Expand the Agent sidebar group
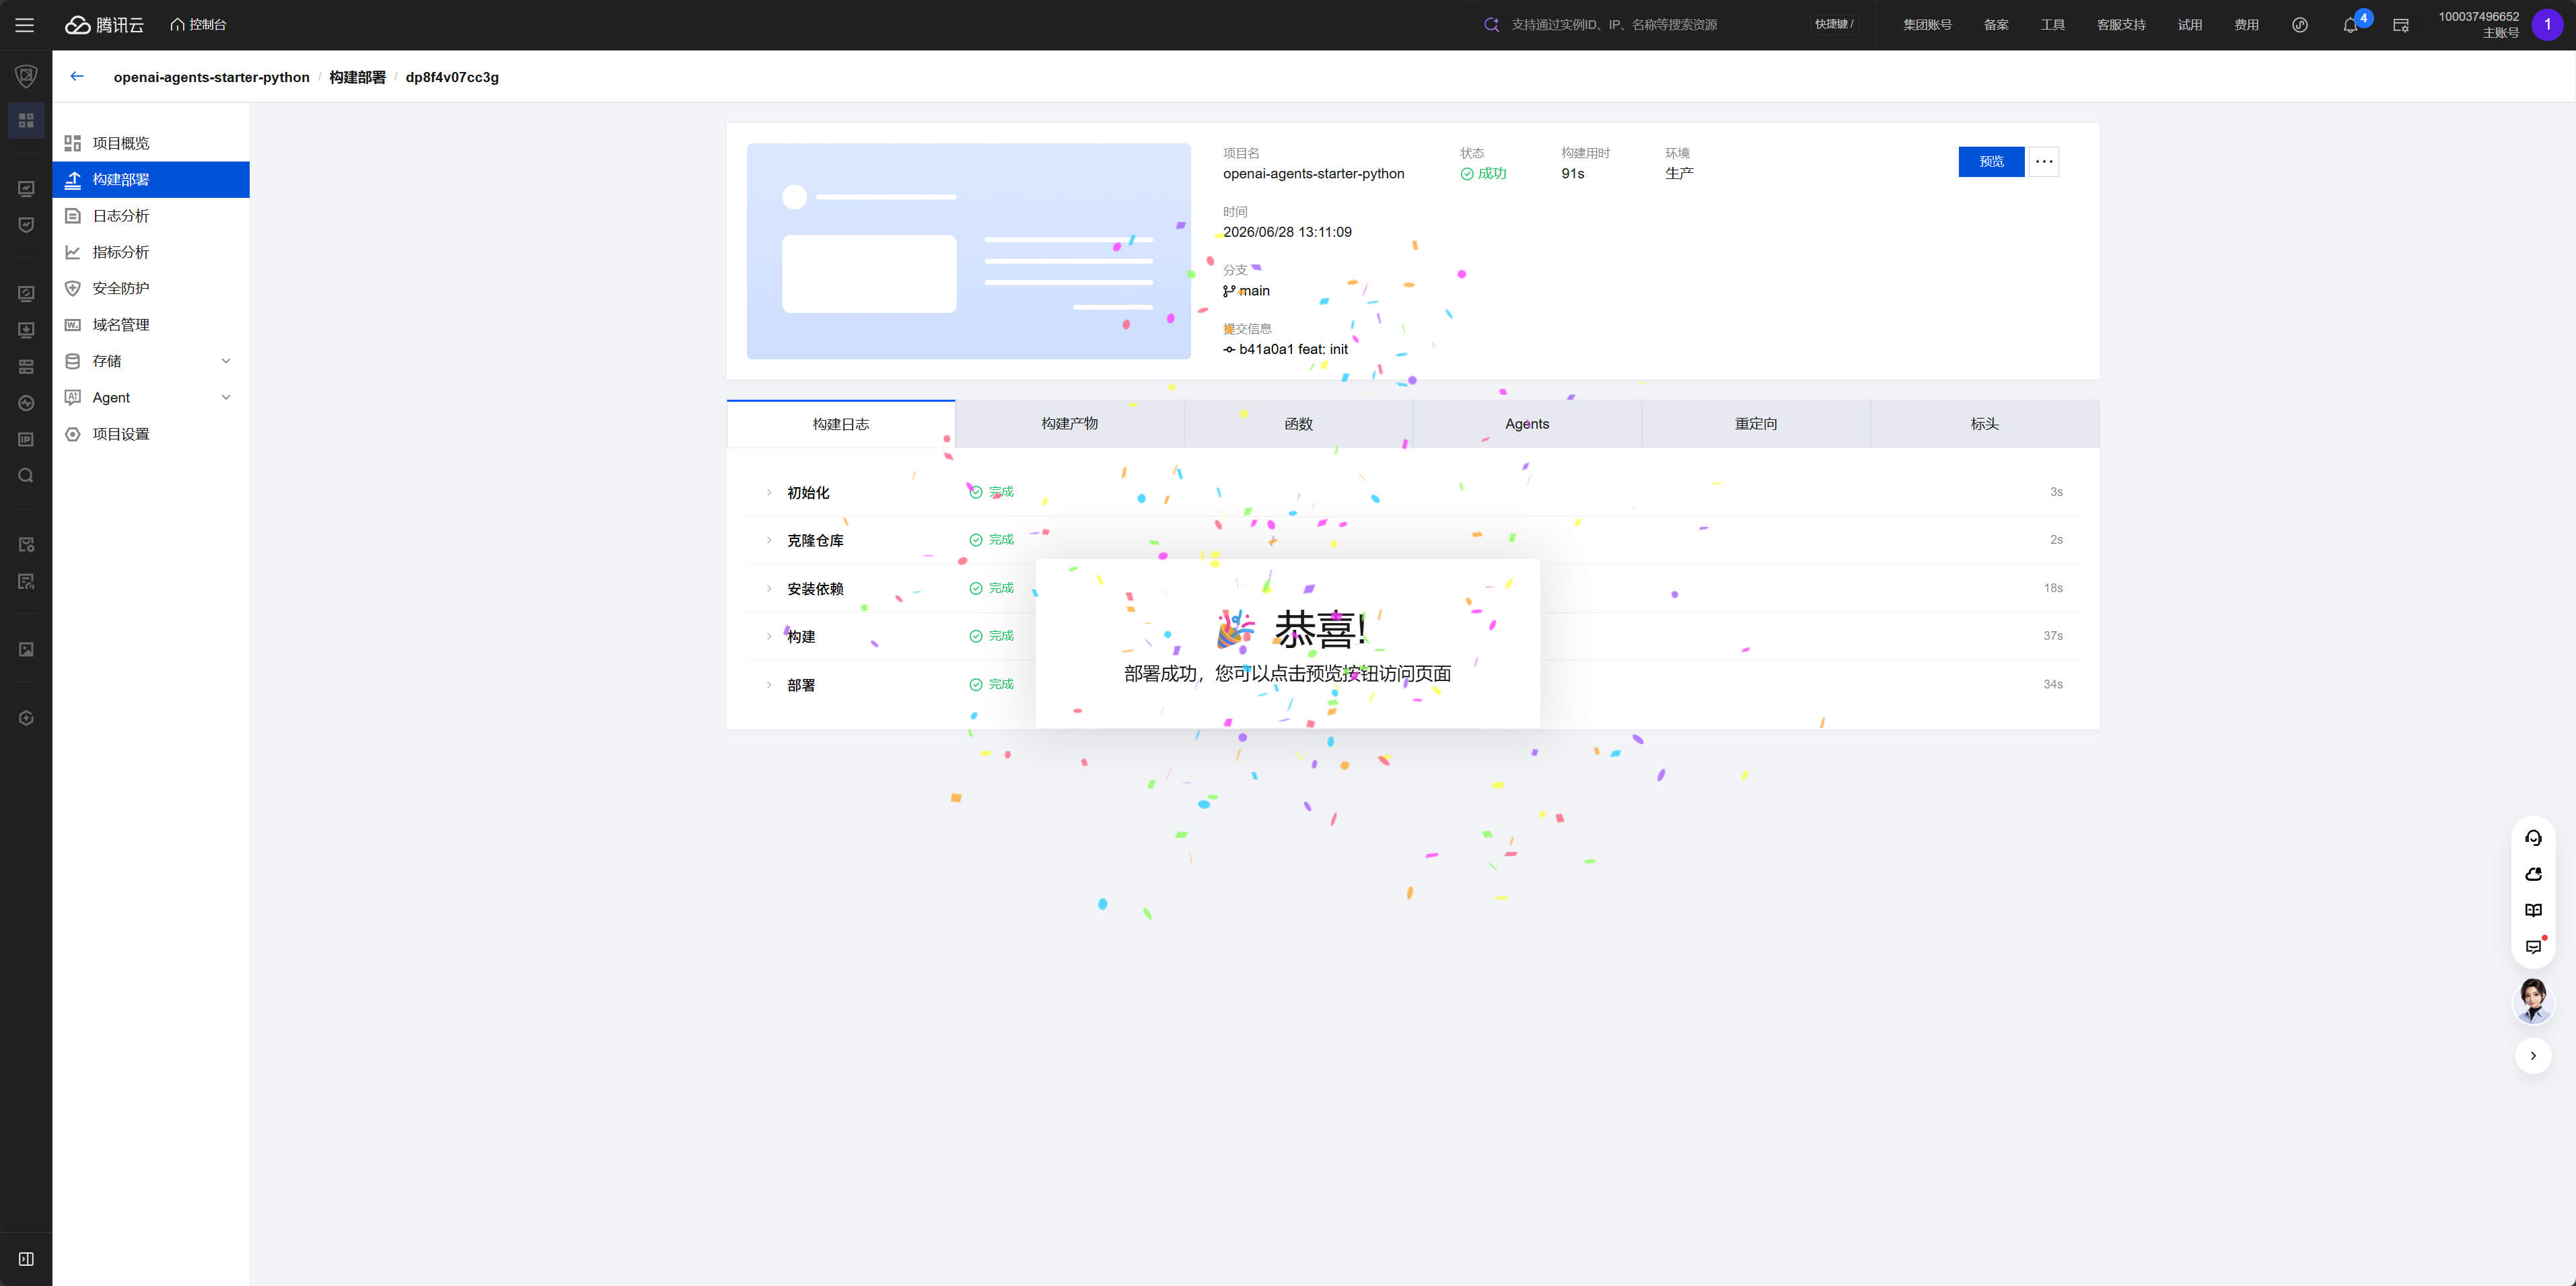Screen dimensions: 2576x1286 pyautogui.click(x=151, y=397)
